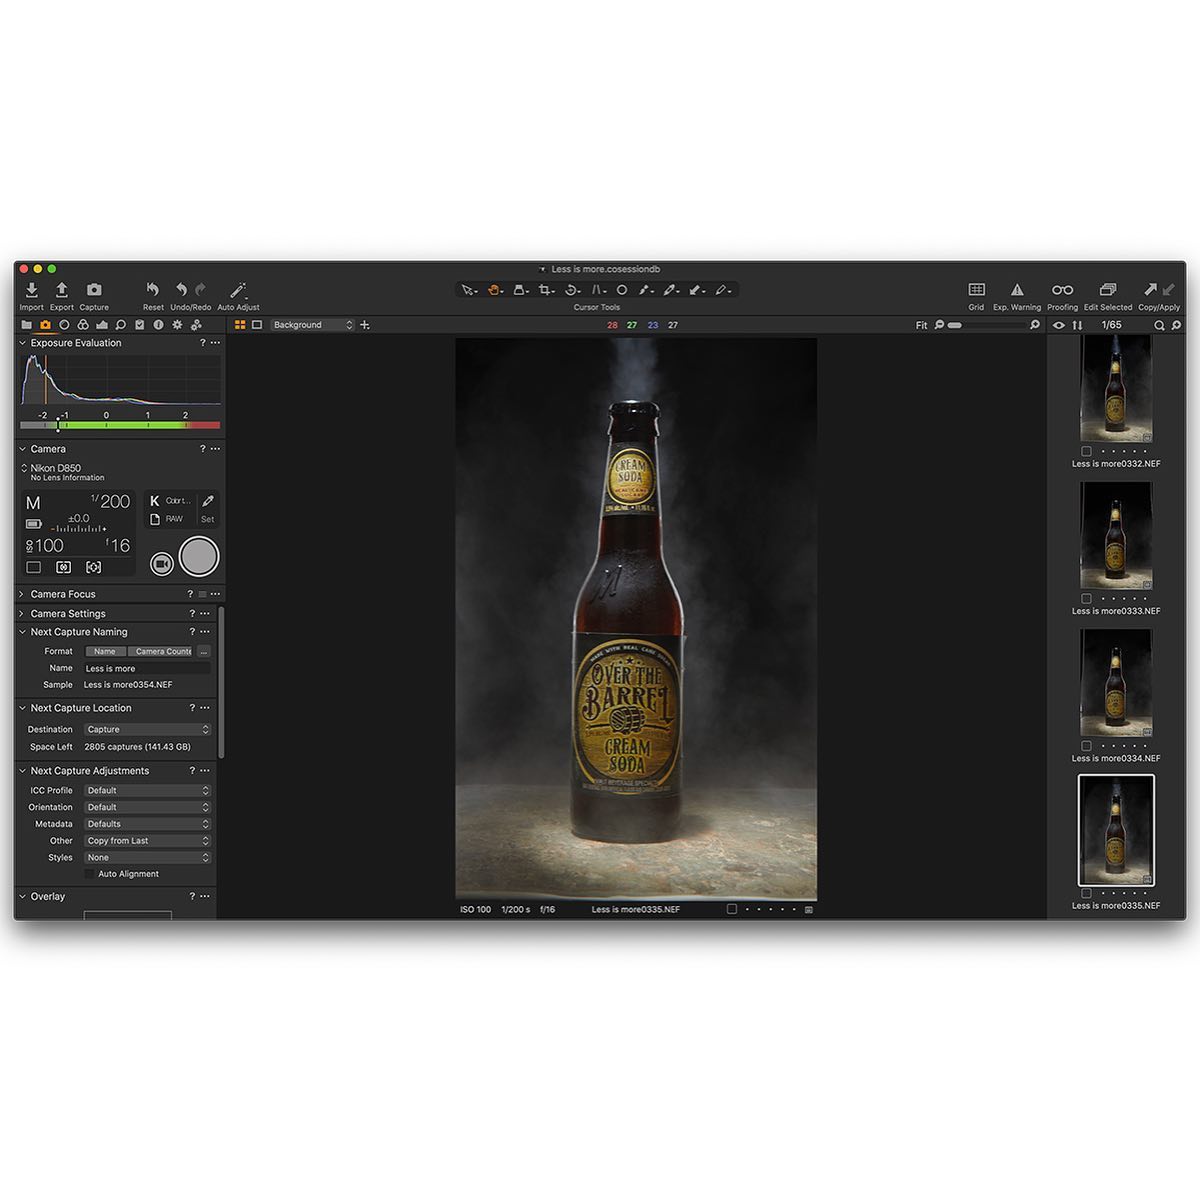Open the Library folder tool tab

coord(27,325)
